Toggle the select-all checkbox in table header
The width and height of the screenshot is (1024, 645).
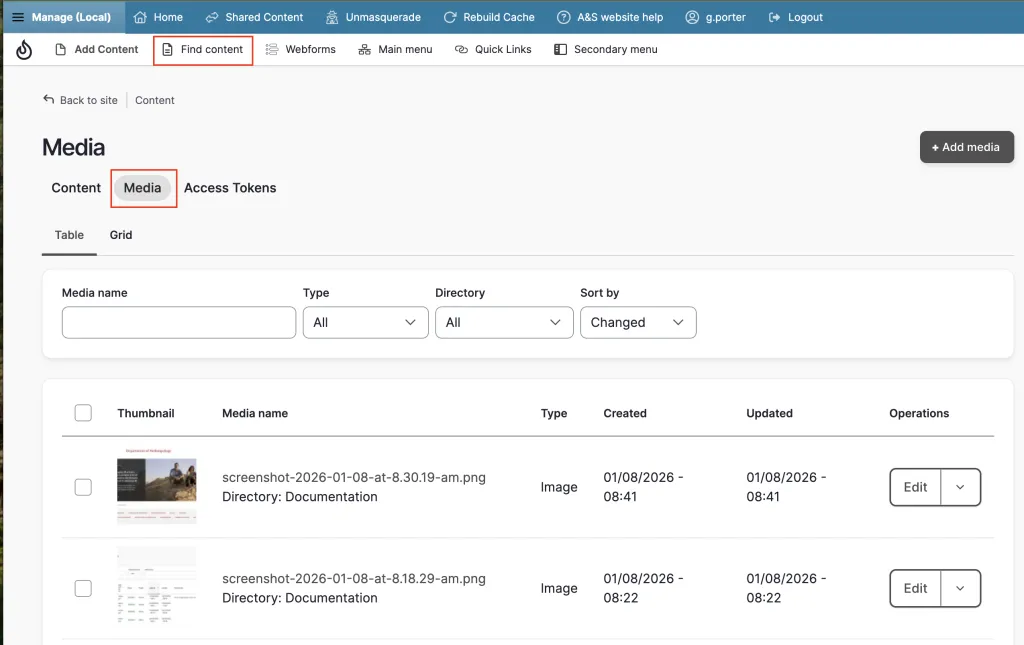click(x=83, y=413)
